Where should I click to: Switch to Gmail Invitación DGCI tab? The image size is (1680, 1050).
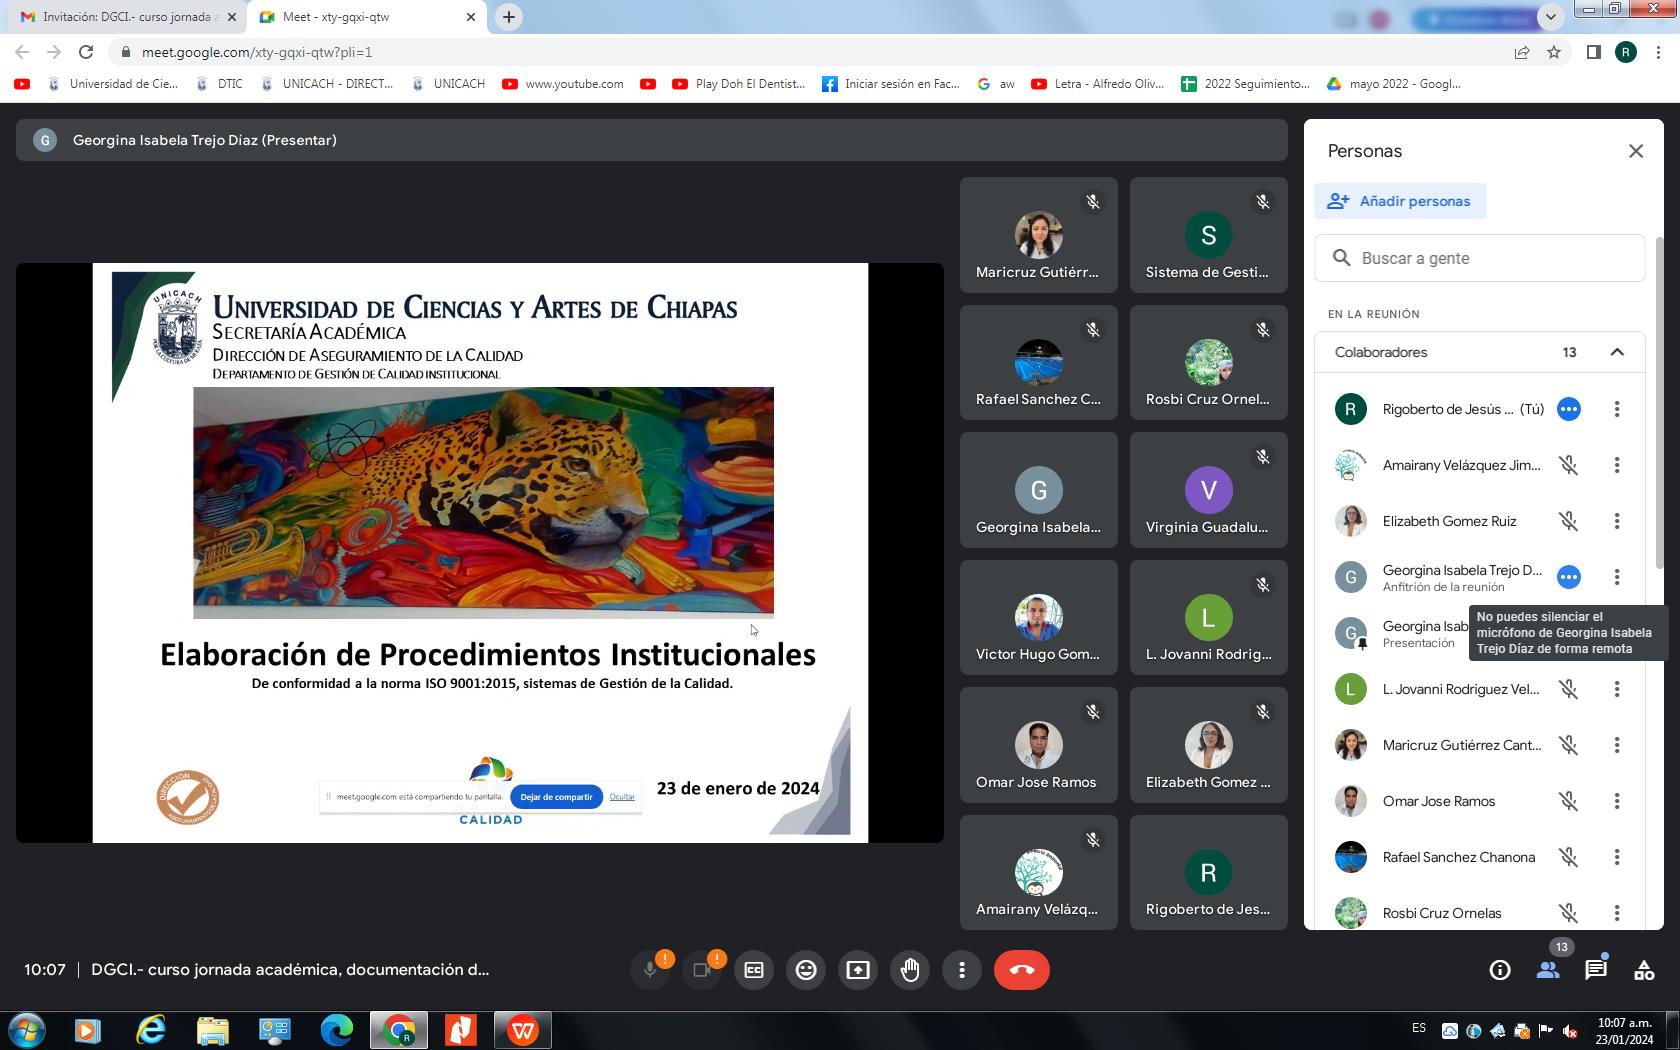coord(128,17)
